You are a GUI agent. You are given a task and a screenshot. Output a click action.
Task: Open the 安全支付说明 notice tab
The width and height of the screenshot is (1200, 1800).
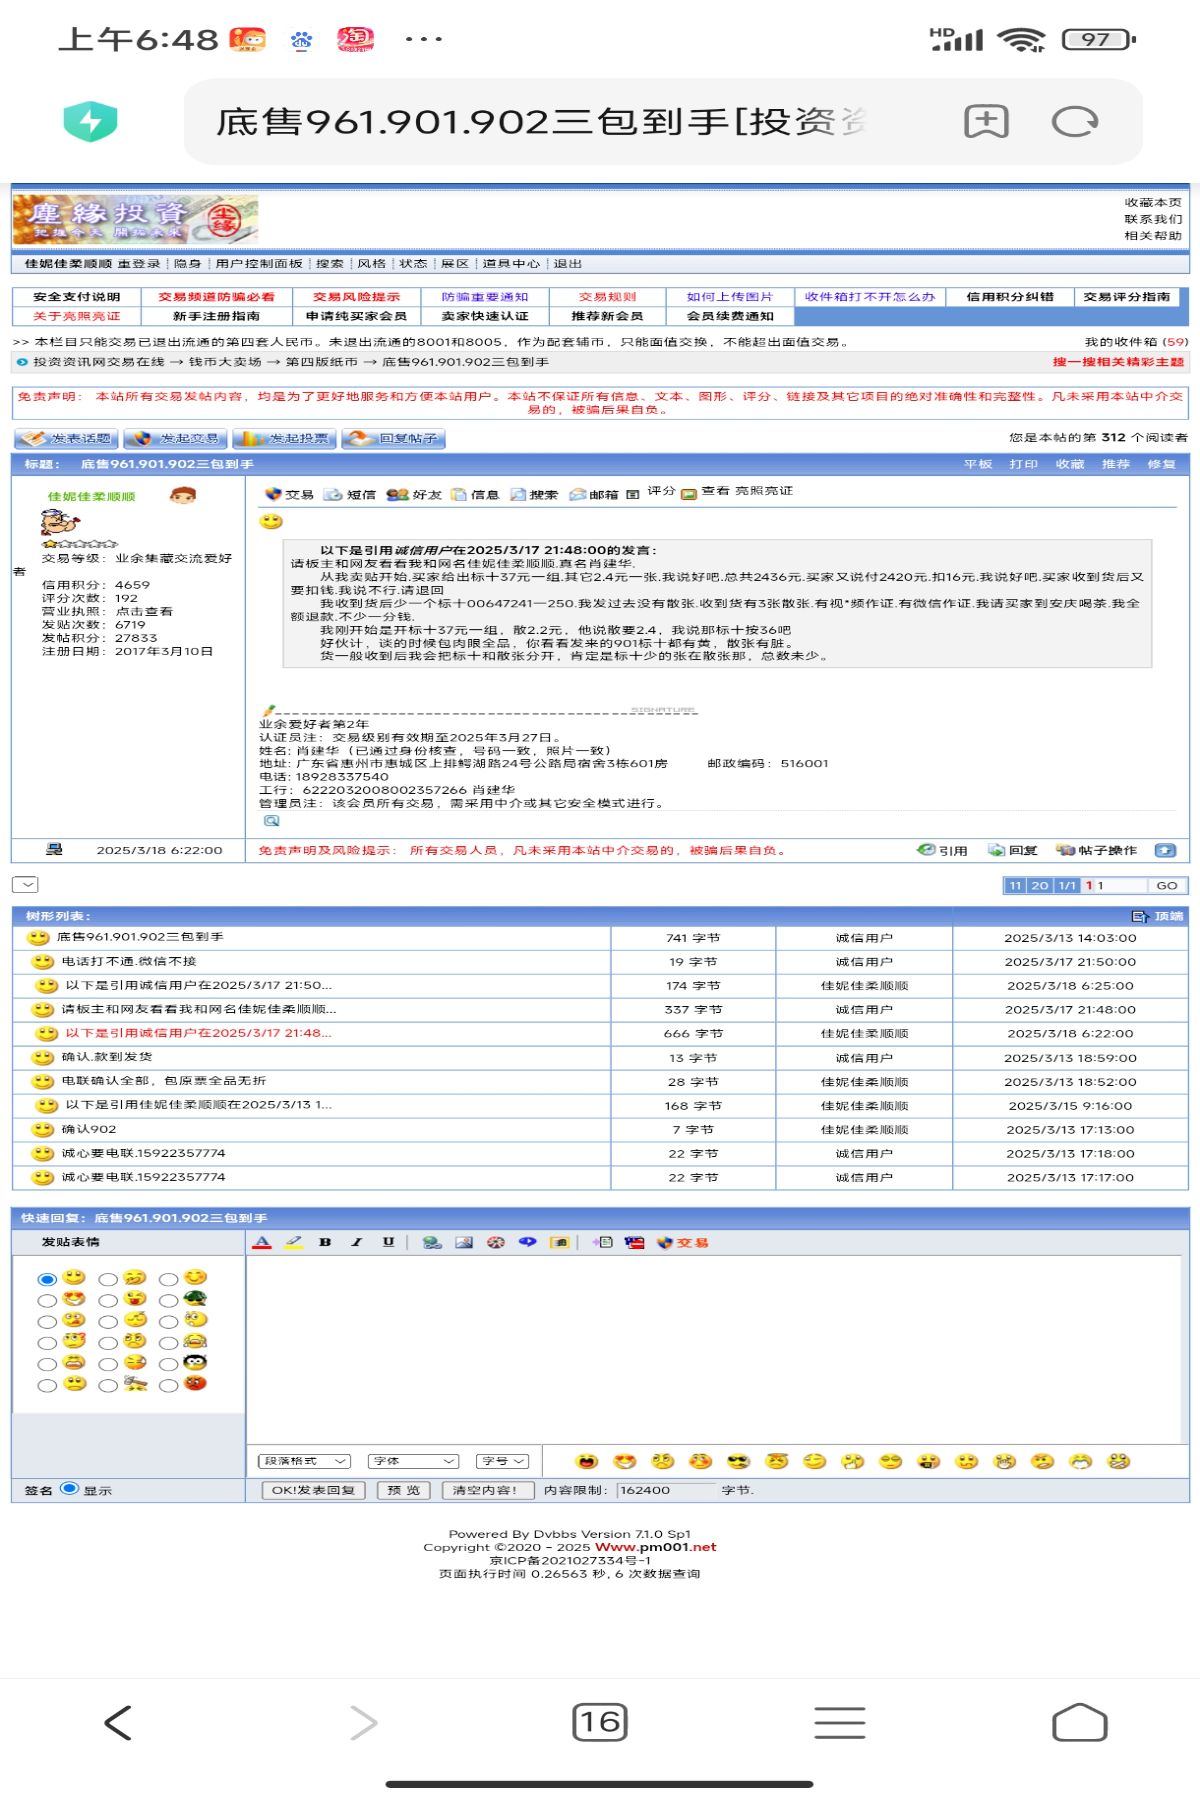pyautogui.click(x=76, y=297)
